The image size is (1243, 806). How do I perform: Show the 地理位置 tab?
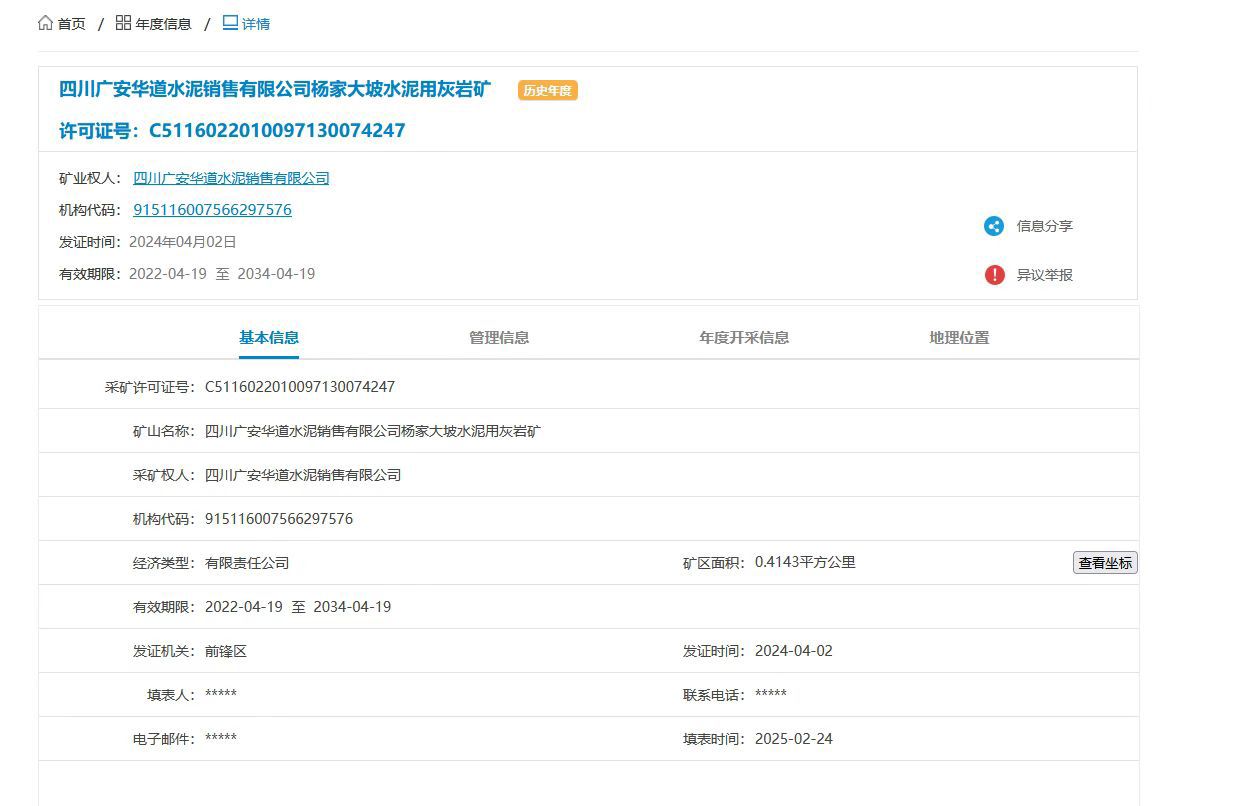point(959,338)
